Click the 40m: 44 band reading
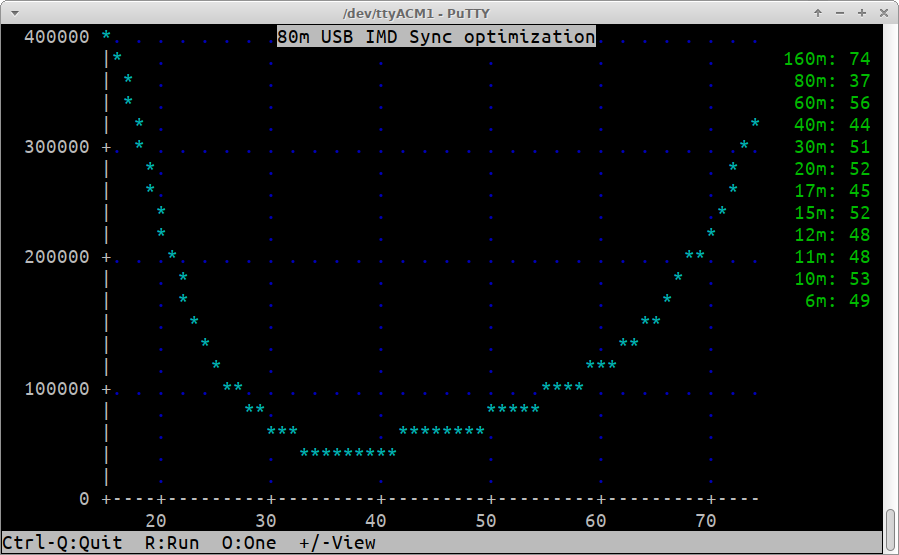Viewport: 899px width, 555px height. coord(832,125)
